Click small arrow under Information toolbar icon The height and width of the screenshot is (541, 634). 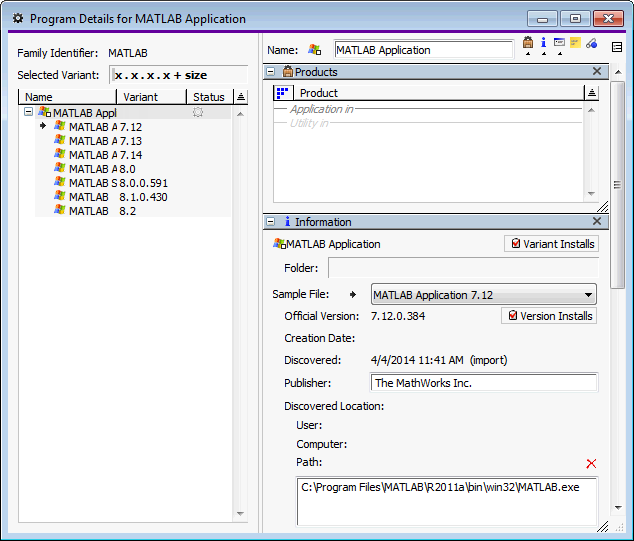point(544,53)
